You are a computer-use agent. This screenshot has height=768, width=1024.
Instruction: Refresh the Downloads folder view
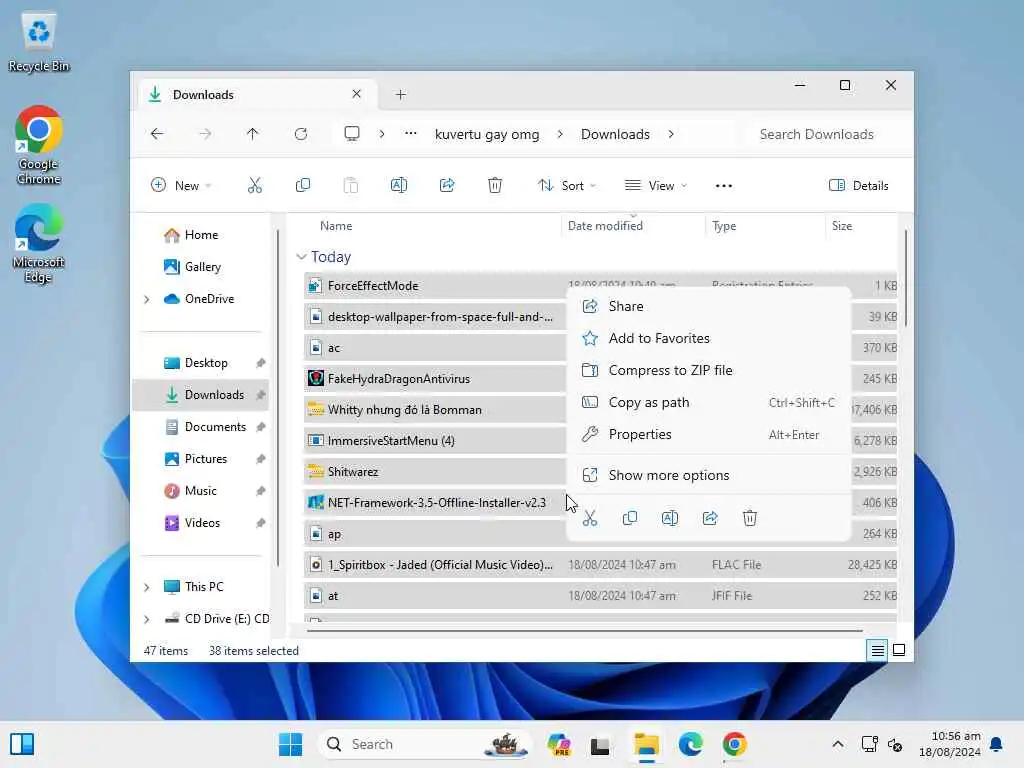pos(300,134)
